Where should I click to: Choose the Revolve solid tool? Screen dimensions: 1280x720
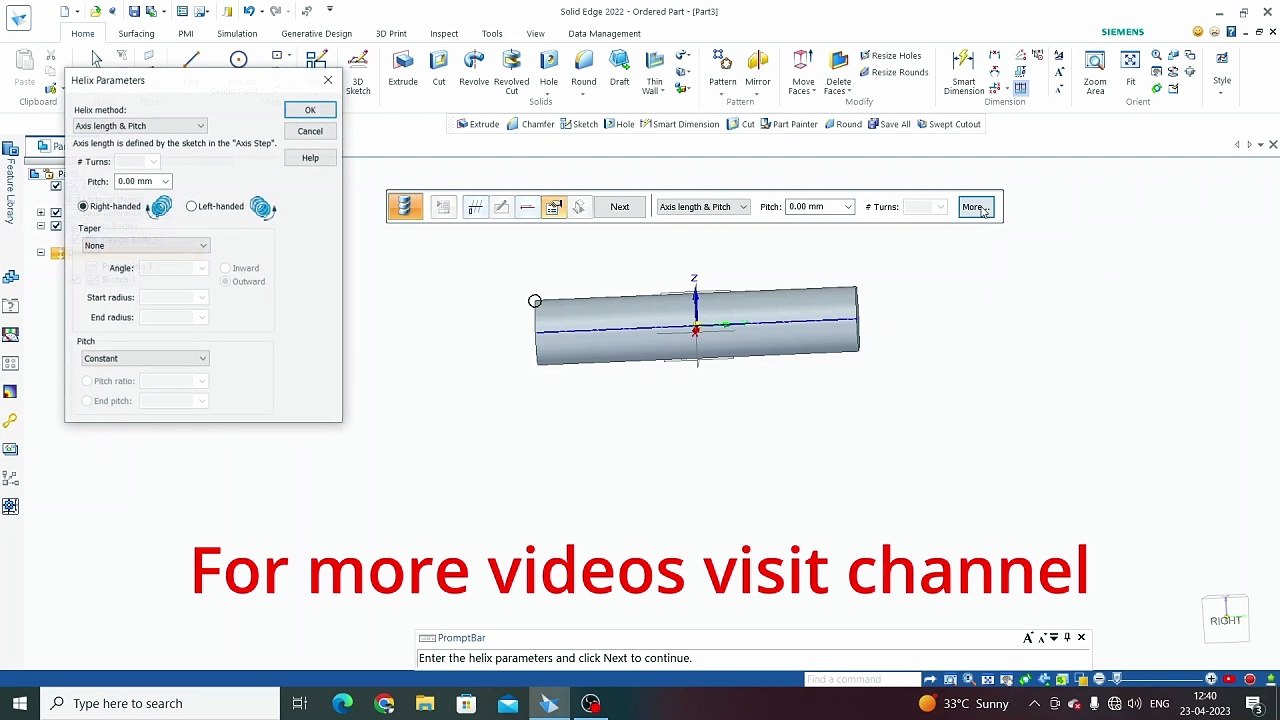pos(474,69)
